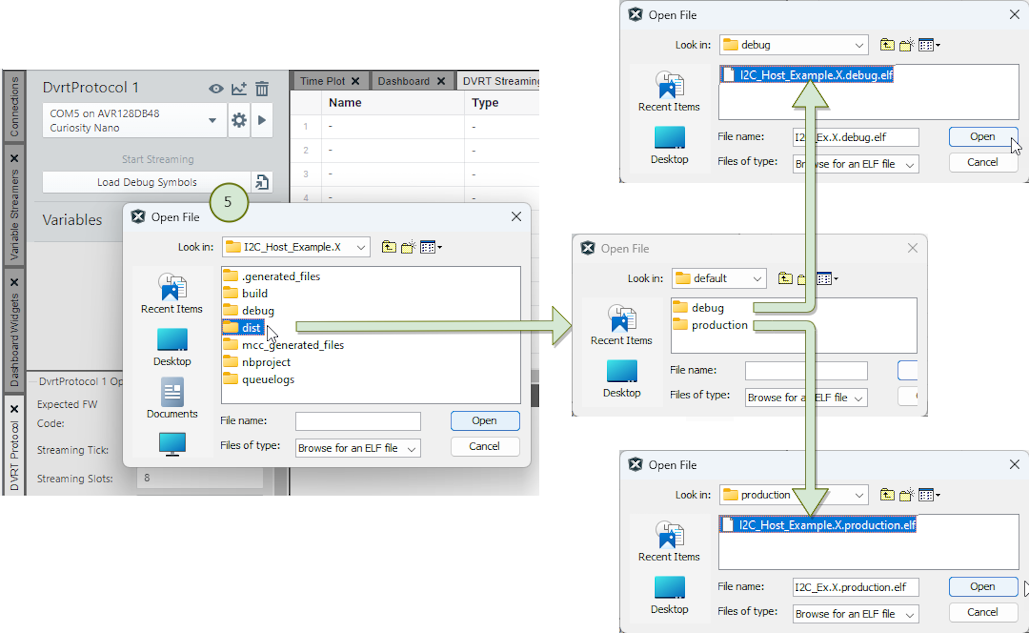Delete DvrtProtocol 1 using trash icon
Screen dimensions: 1029x633
click(x=262, y=89)
